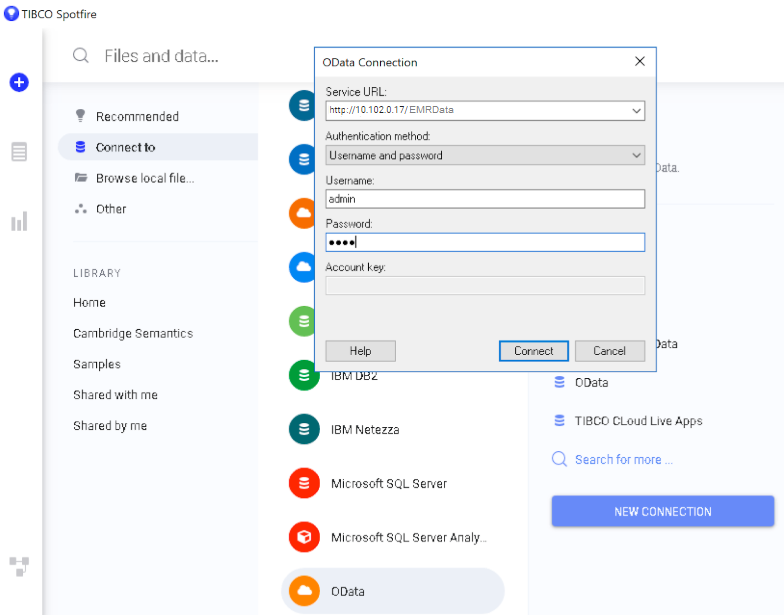The height and width of the screenshot is (615, 784).
Task: Select the IBM DB2 connector label
Action: point(354,376)
